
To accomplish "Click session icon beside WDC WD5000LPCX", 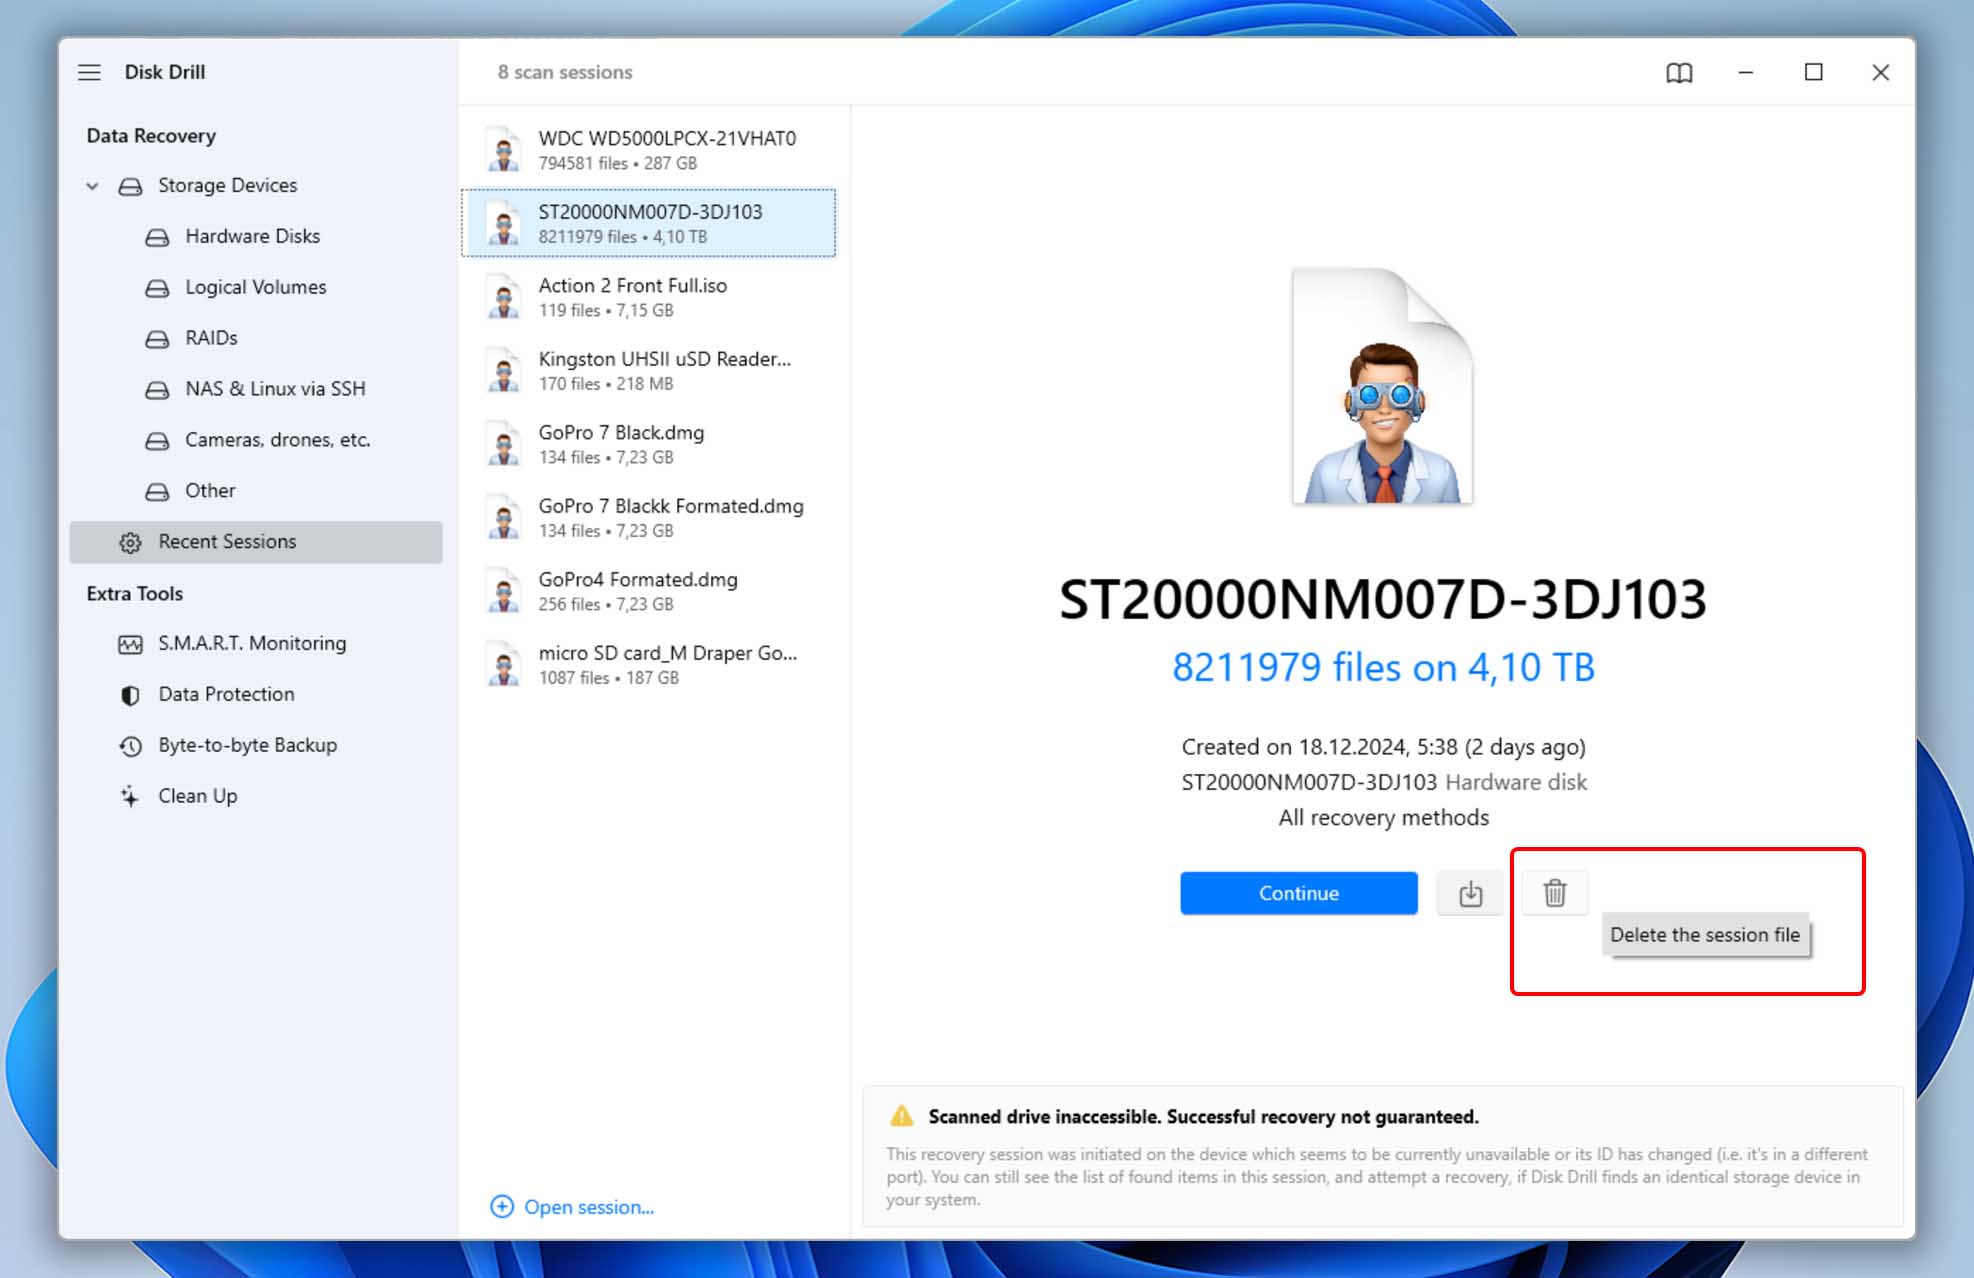I will pos(503,150).
